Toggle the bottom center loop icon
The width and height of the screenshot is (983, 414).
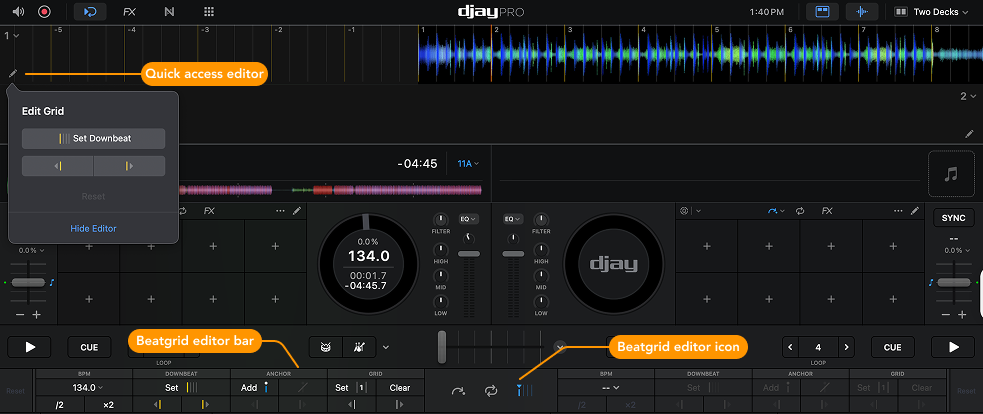[491, 391]
